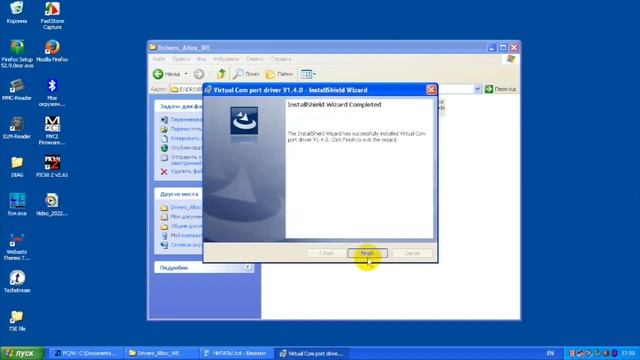This screenshot has width=640, height=360.
Task: Select Video_2022 file on desktop
Action: 52,205
